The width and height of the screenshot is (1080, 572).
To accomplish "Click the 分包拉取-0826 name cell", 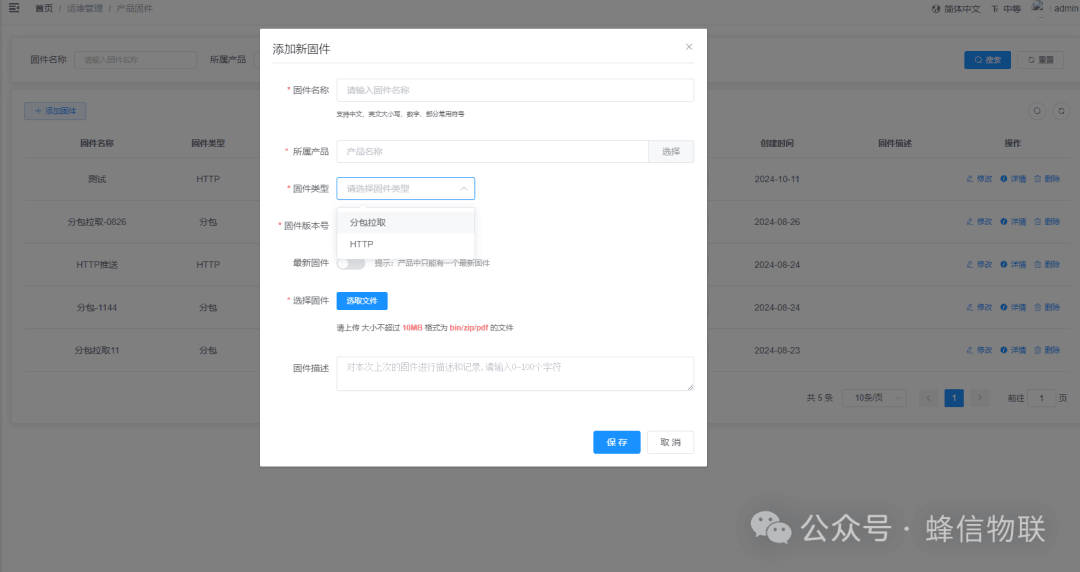I will coord(97,222).
